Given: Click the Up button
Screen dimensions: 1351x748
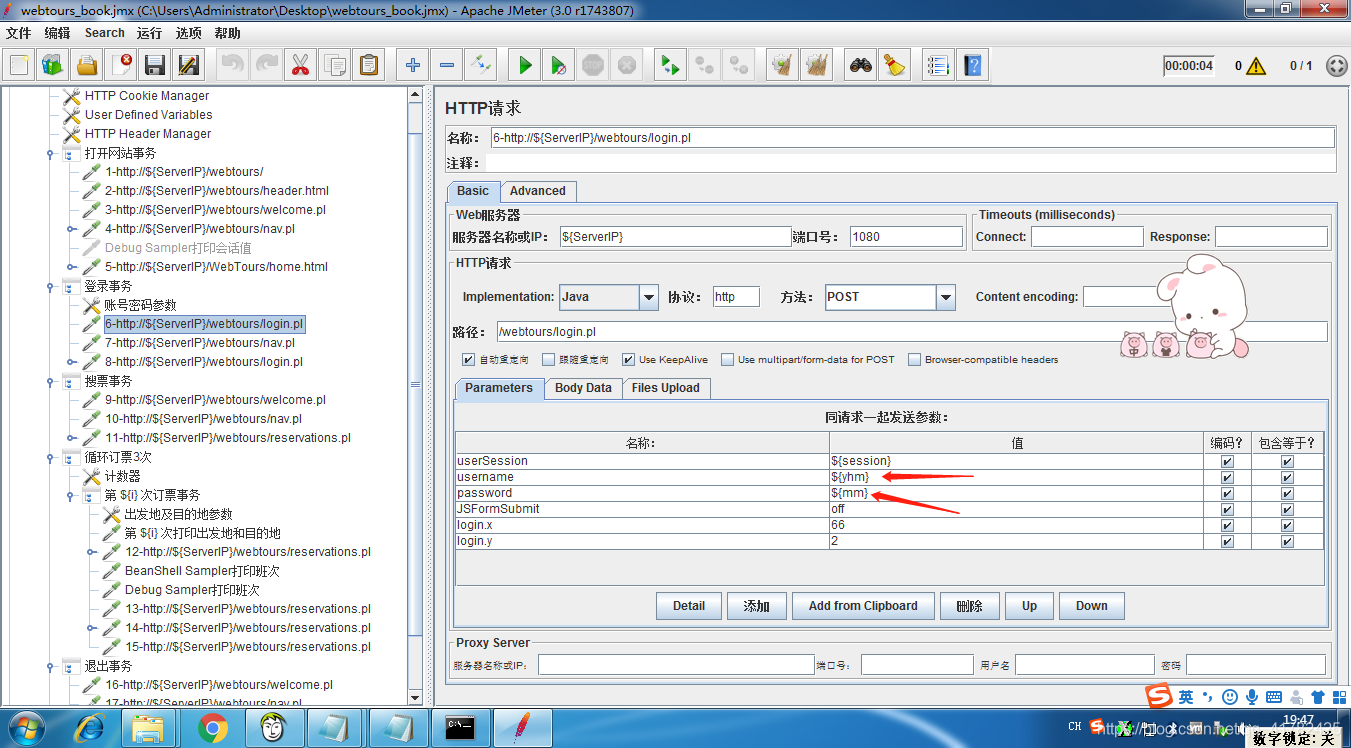Looking at the screenshot, I should point(1029,606).
